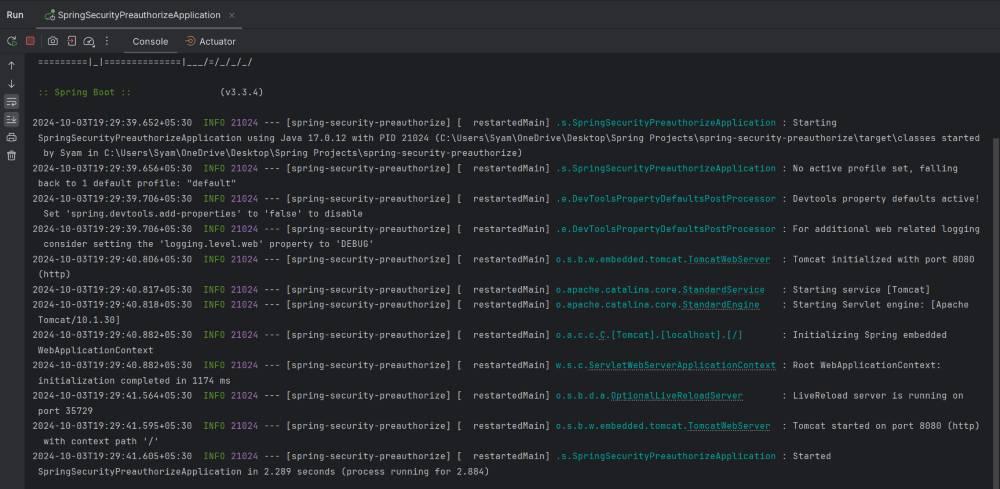Click the Spring Boot version (v3.3.4) text
Image resolution: width=1000 pixels, height=489 pixels.
[242, 92]
